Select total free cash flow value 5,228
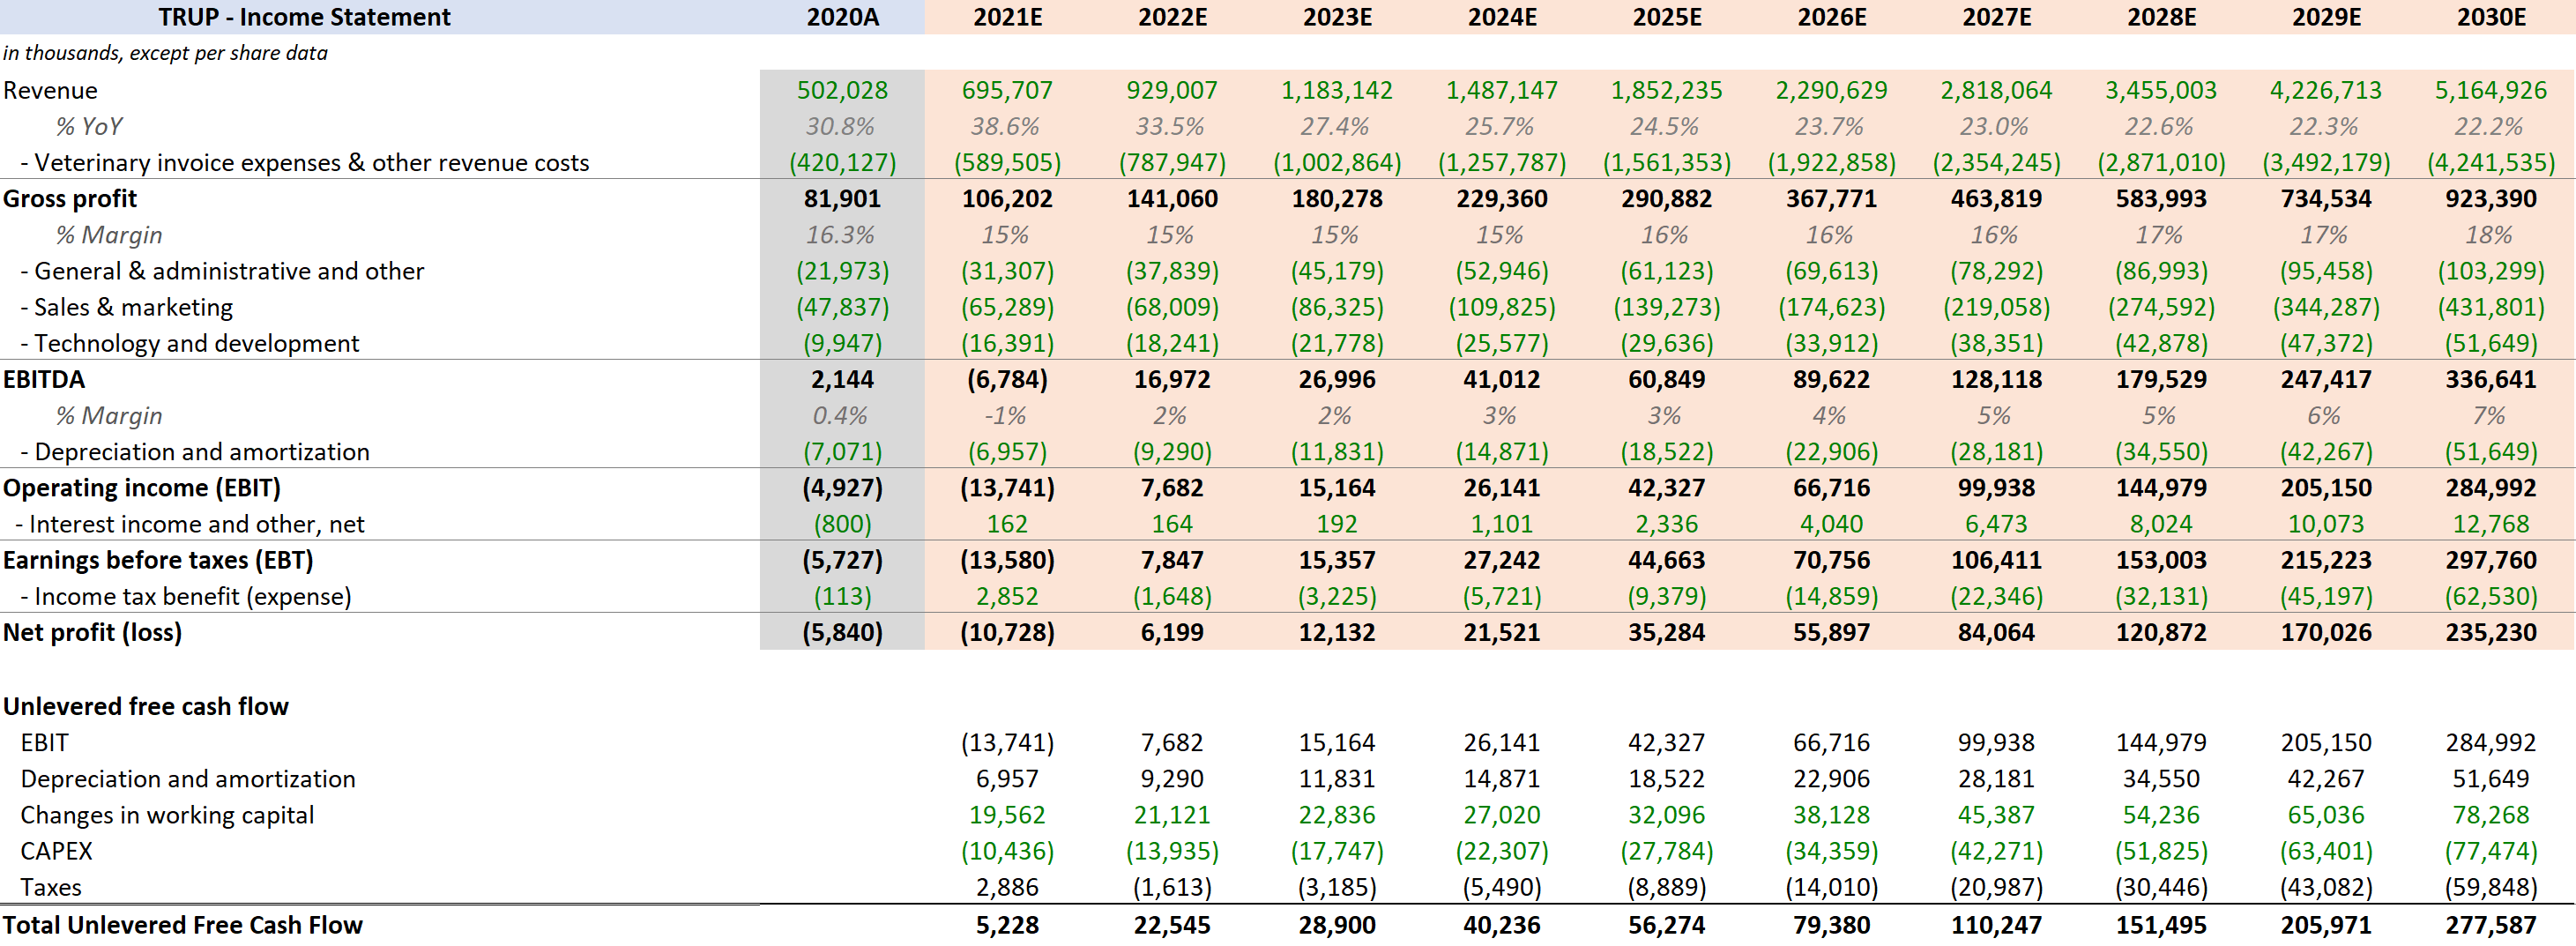The image size is (2576, 946). [1007, 924]
